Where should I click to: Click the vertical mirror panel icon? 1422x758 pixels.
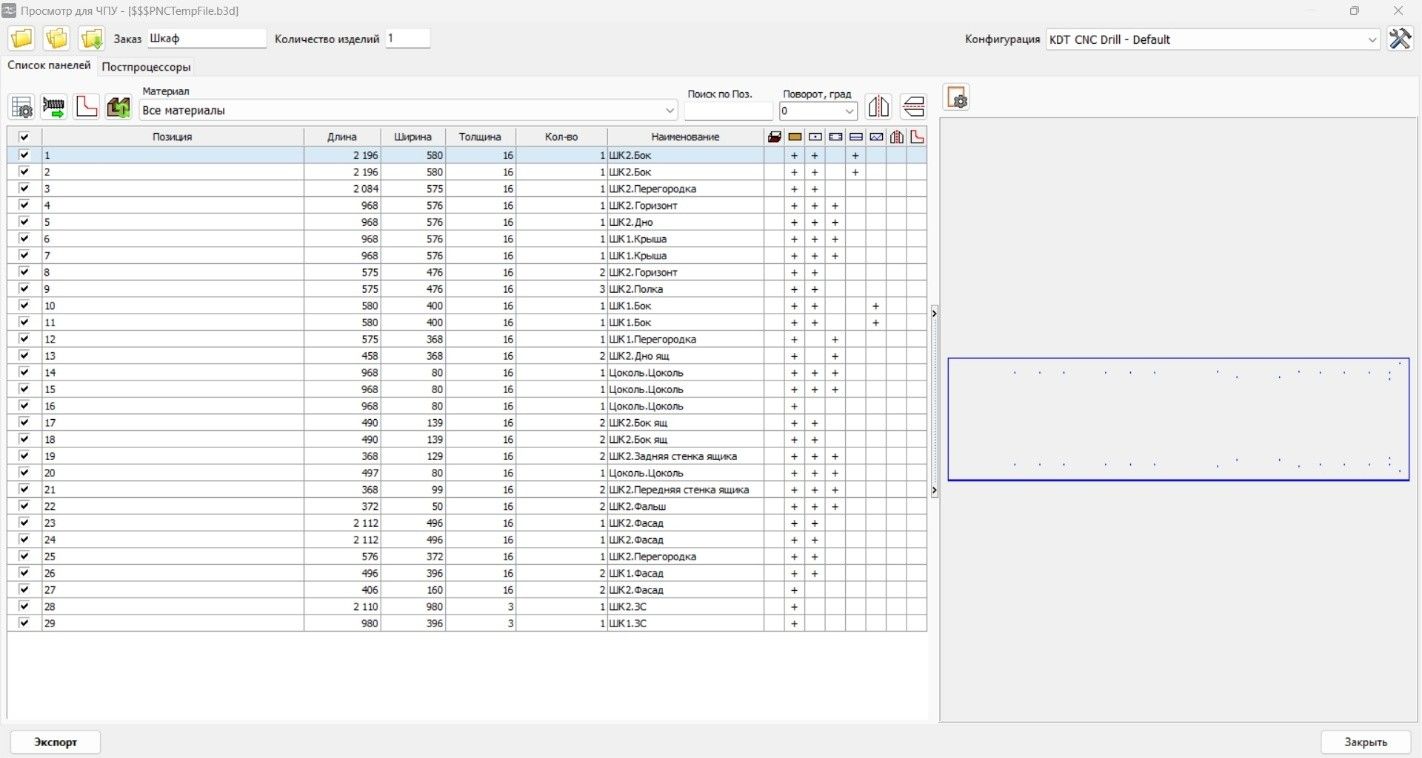tap(878, 106)
